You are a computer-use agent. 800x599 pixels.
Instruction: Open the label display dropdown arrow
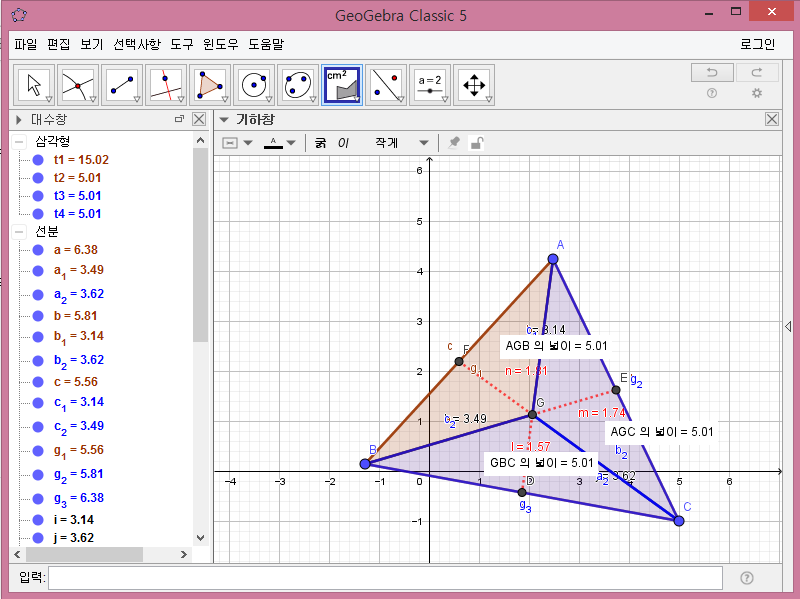(248, 143)
